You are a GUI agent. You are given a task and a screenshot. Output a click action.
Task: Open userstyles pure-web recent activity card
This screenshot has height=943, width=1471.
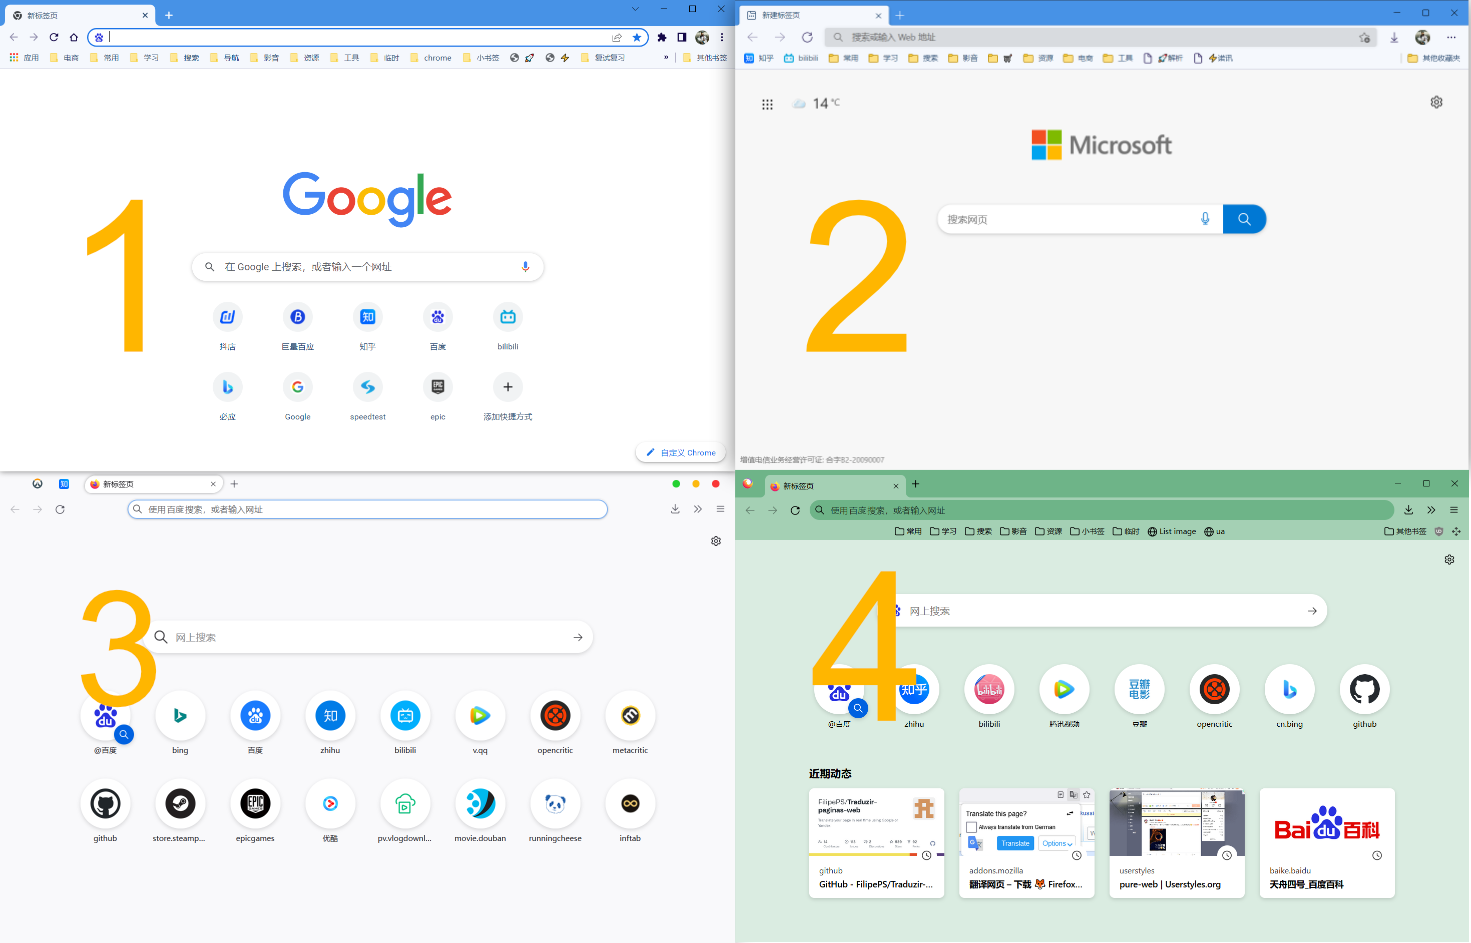(1177, 843)
